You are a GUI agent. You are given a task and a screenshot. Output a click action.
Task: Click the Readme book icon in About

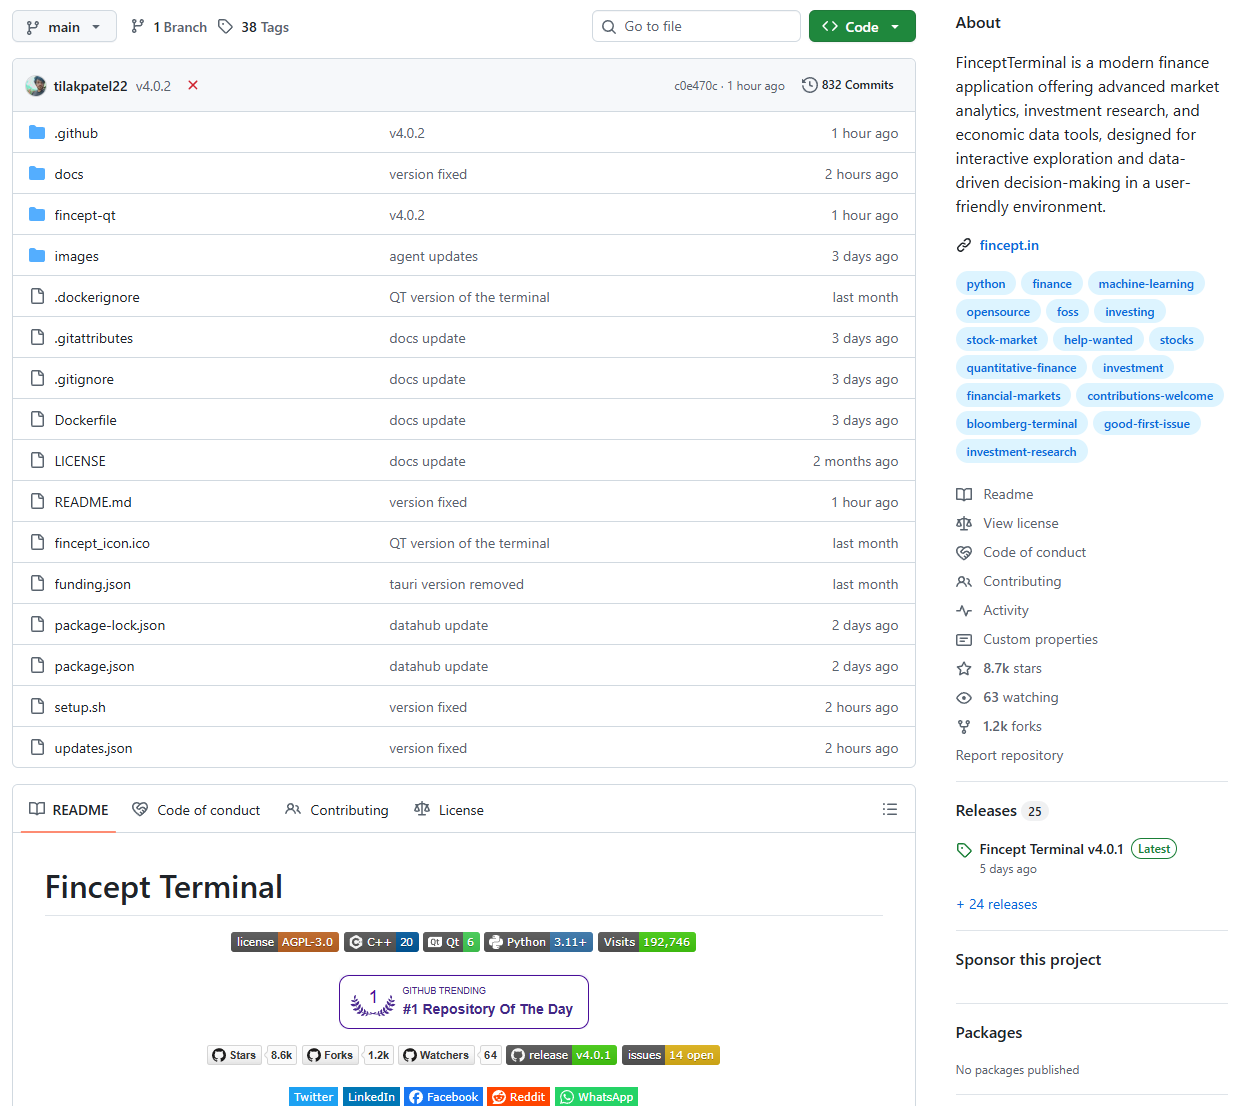964,494
